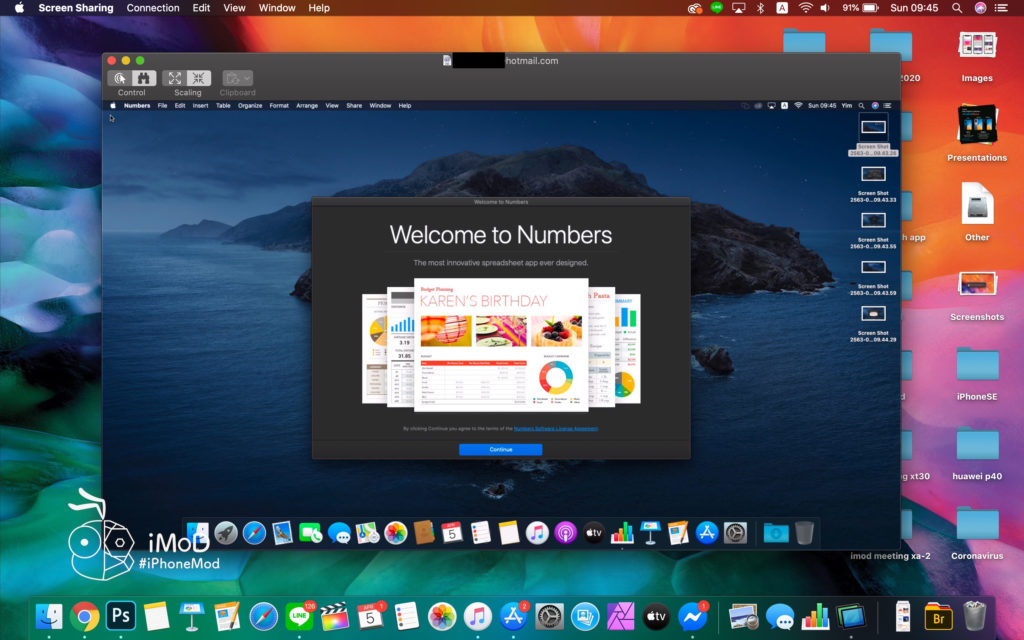The height and width of the screenshot is (640, 1024).
Task: Open Photoshop from the host dock
Action: click(119, 616)
